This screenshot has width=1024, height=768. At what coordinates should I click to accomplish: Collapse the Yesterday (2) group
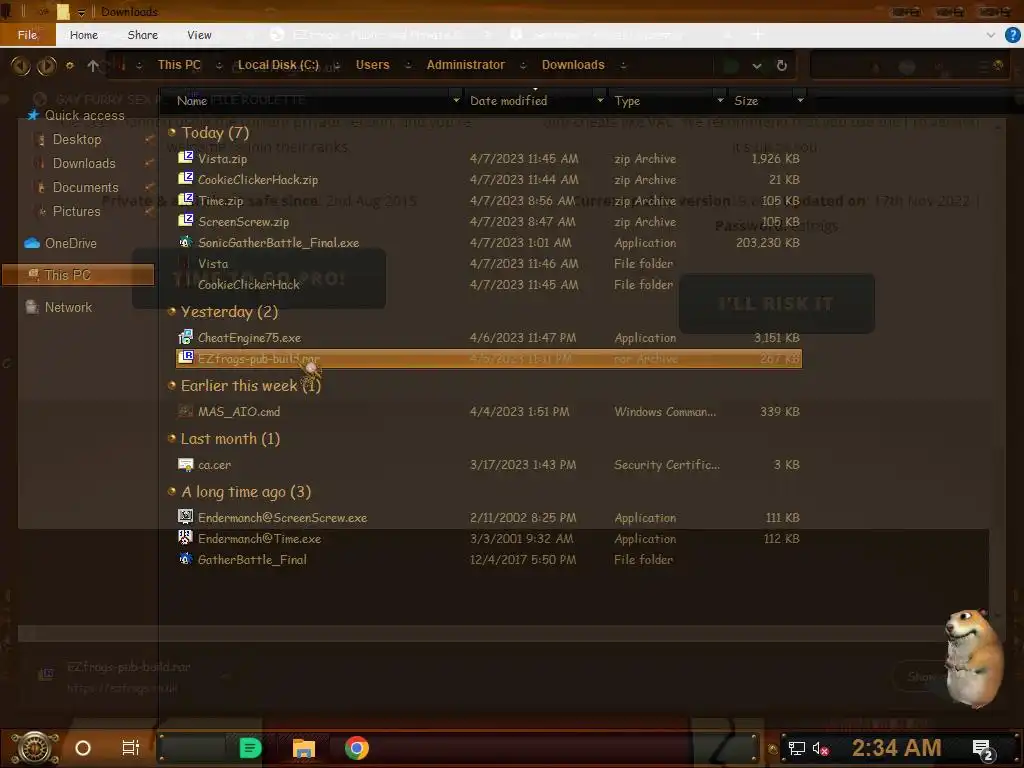[172, 312]
